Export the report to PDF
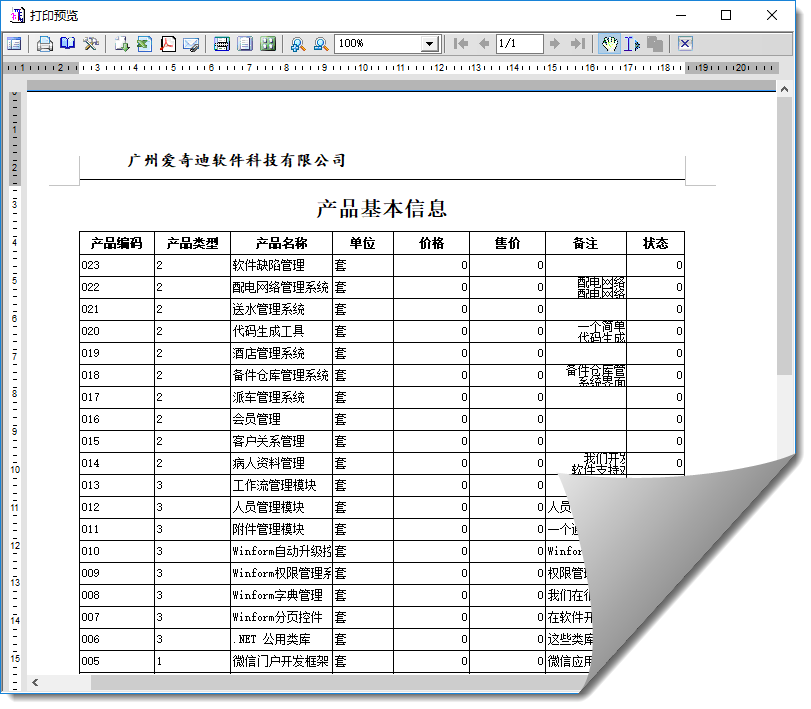 (168, 44)
